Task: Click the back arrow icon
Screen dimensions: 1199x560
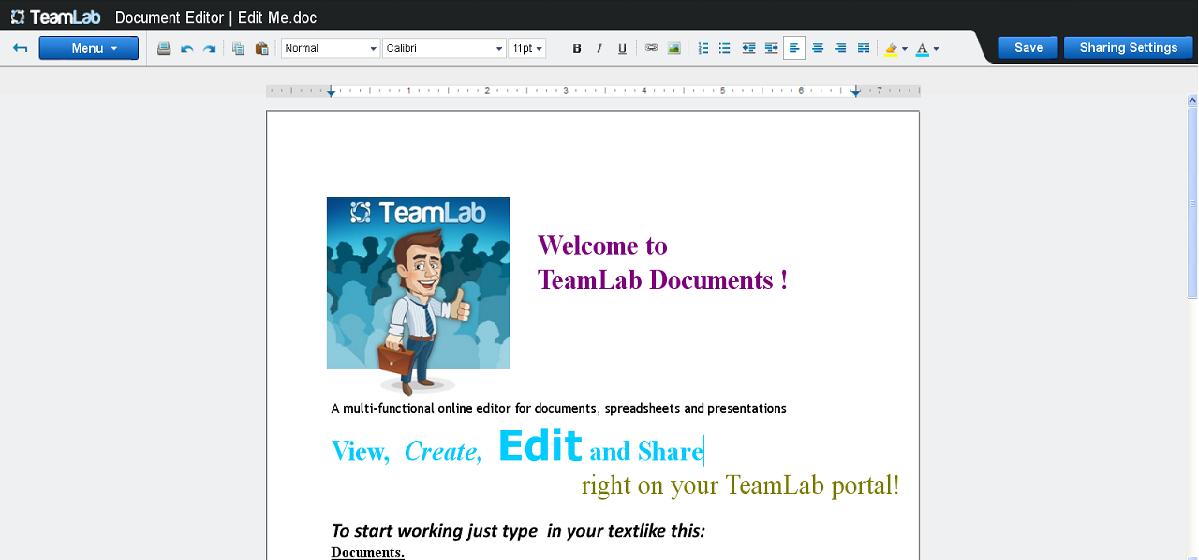Action: [21, 48]
